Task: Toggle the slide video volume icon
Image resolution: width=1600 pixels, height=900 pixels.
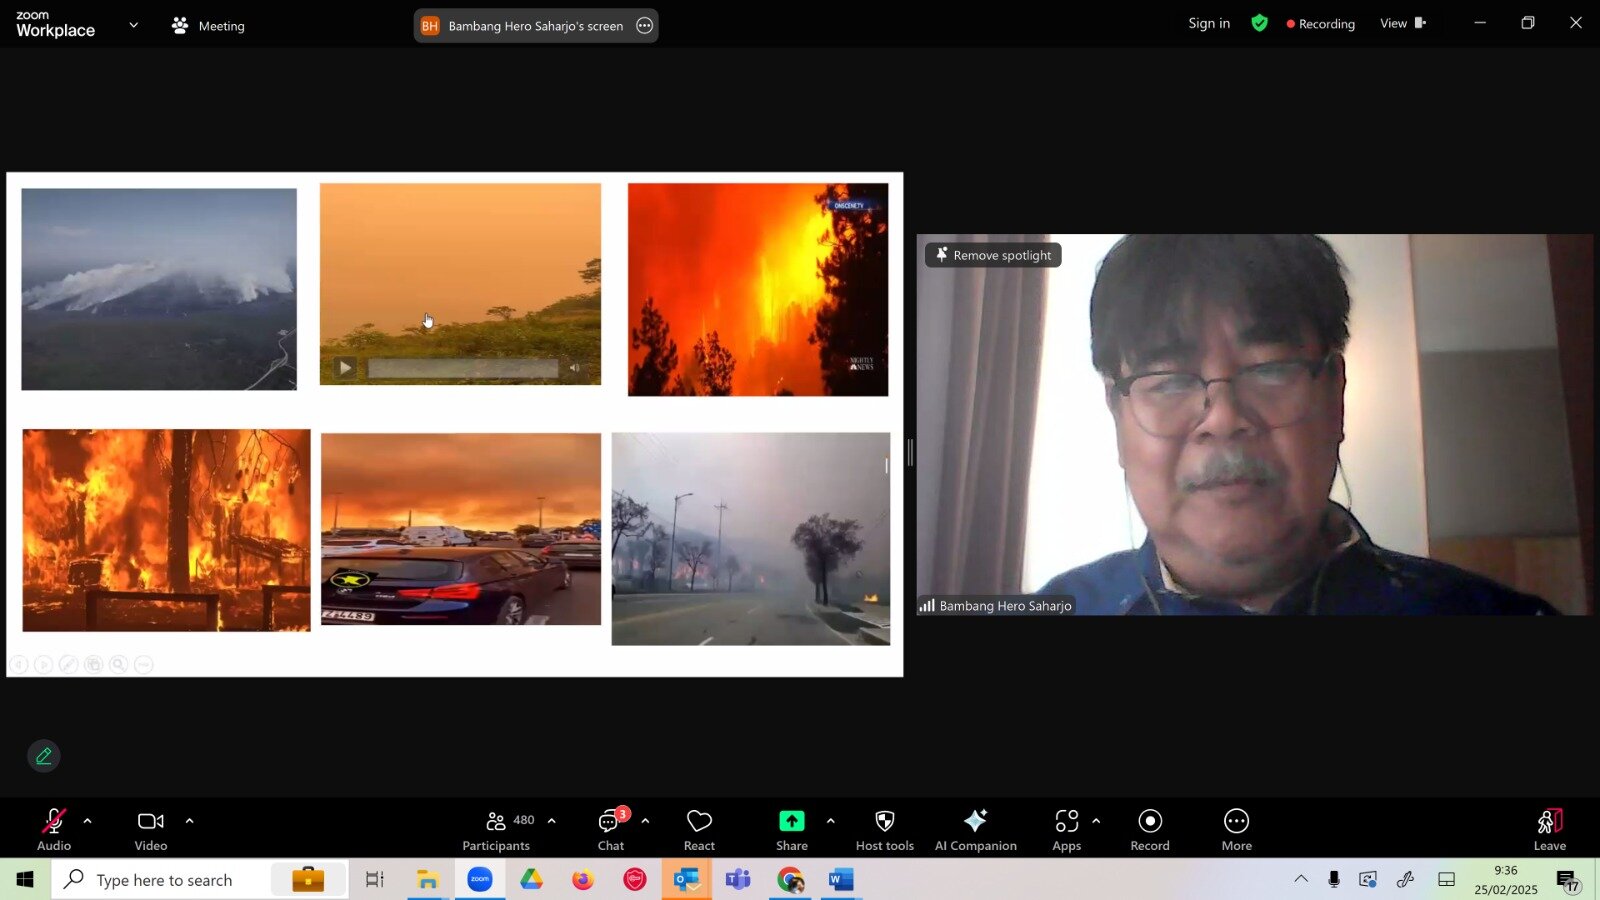Action: (575, 368)
